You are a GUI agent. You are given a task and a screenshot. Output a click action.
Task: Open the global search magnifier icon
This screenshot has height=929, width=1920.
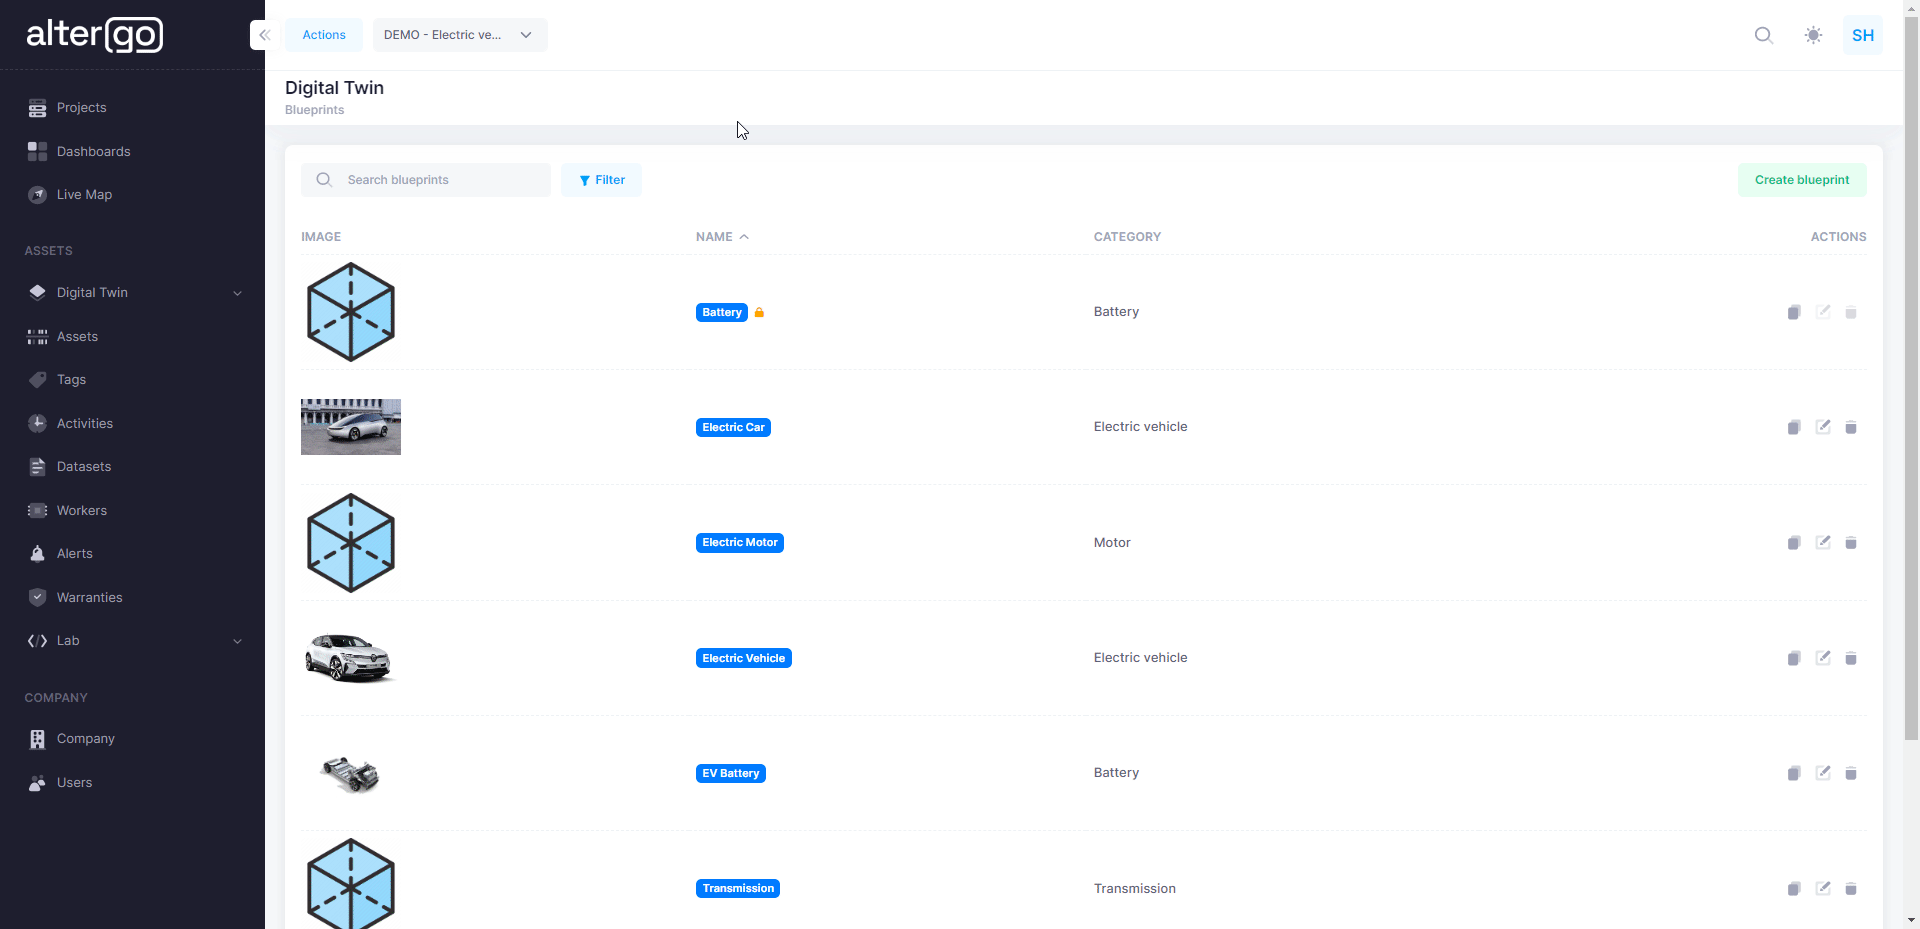[x=1763, y=35]
